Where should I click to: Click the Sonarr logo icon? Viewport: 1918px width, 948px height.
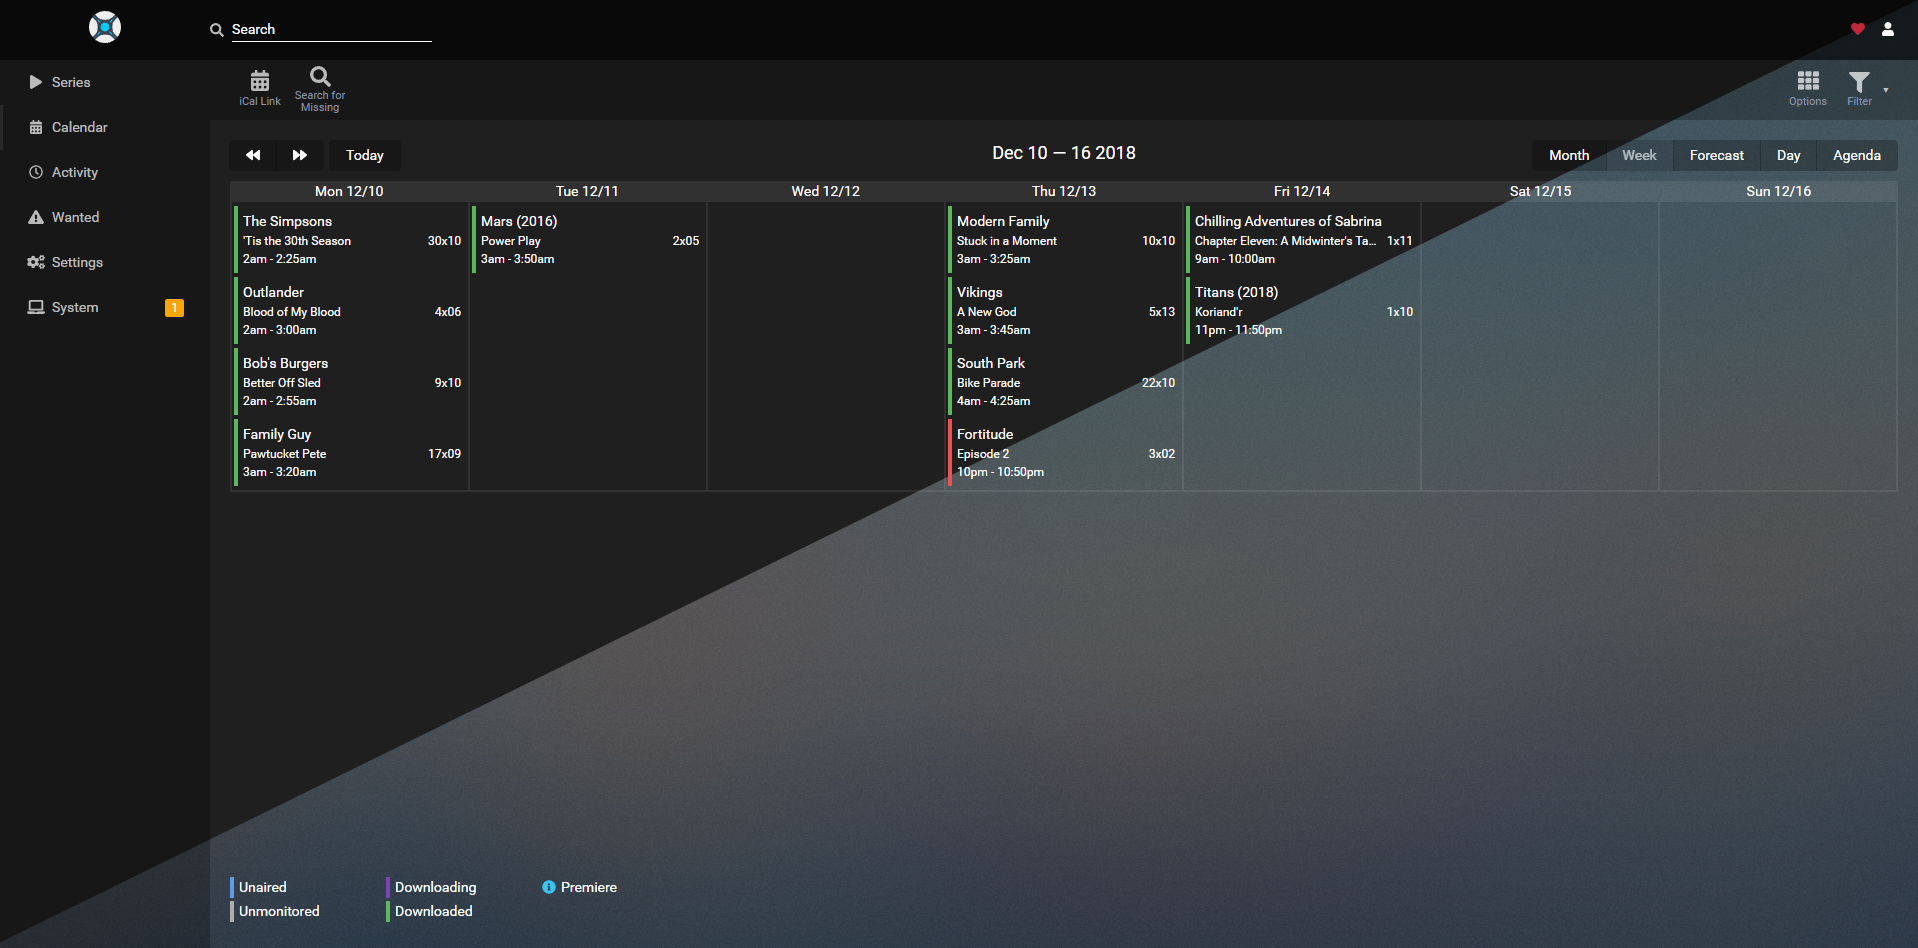(105, 27)
